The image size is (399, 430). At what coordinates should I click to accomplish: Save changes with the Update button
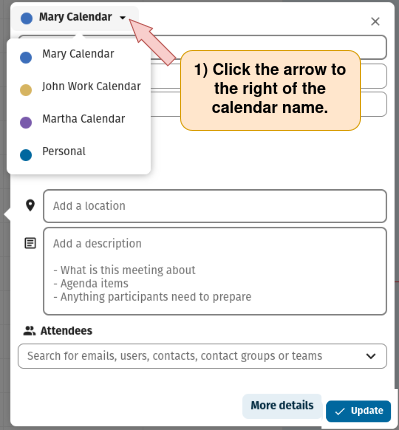pos(358,411)
